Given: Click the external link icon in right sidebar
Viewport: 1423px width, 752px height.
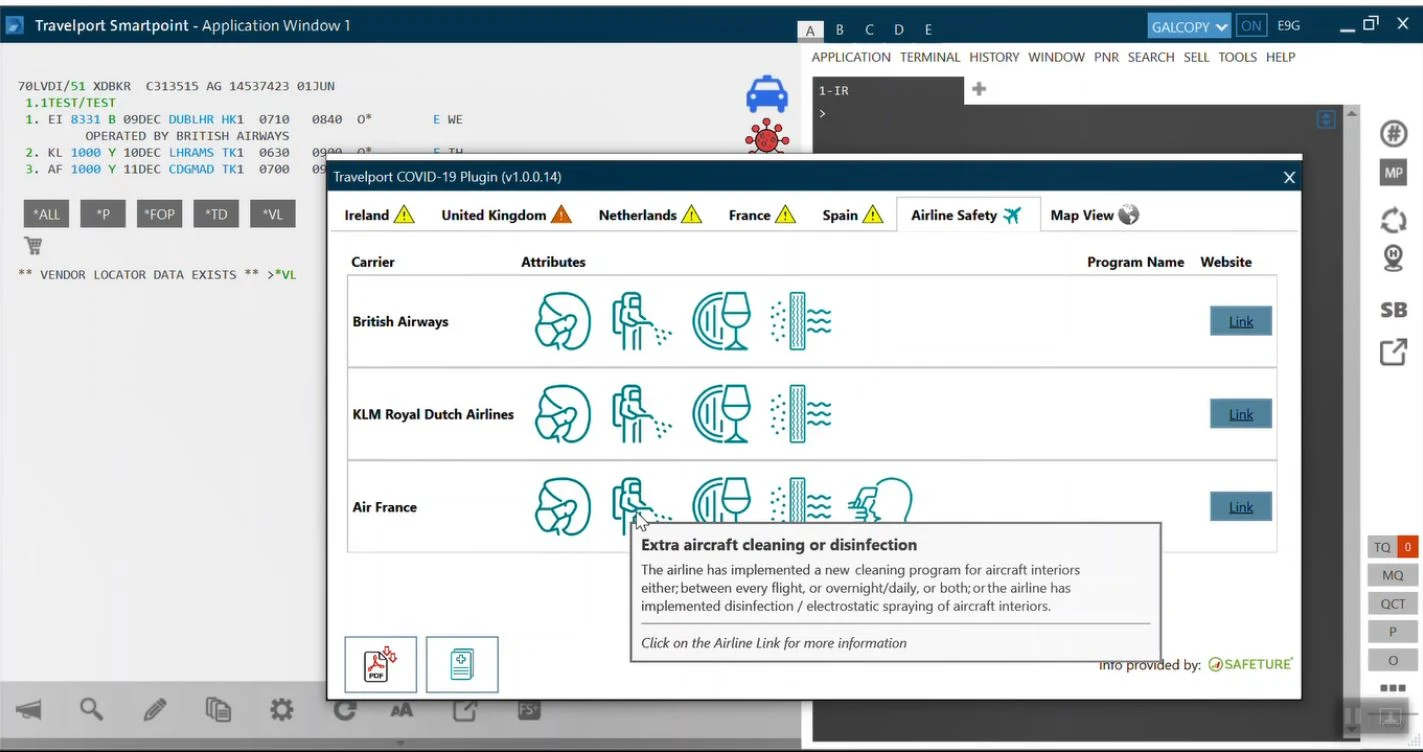Looking at the screenshot, I should point(1394,352).
